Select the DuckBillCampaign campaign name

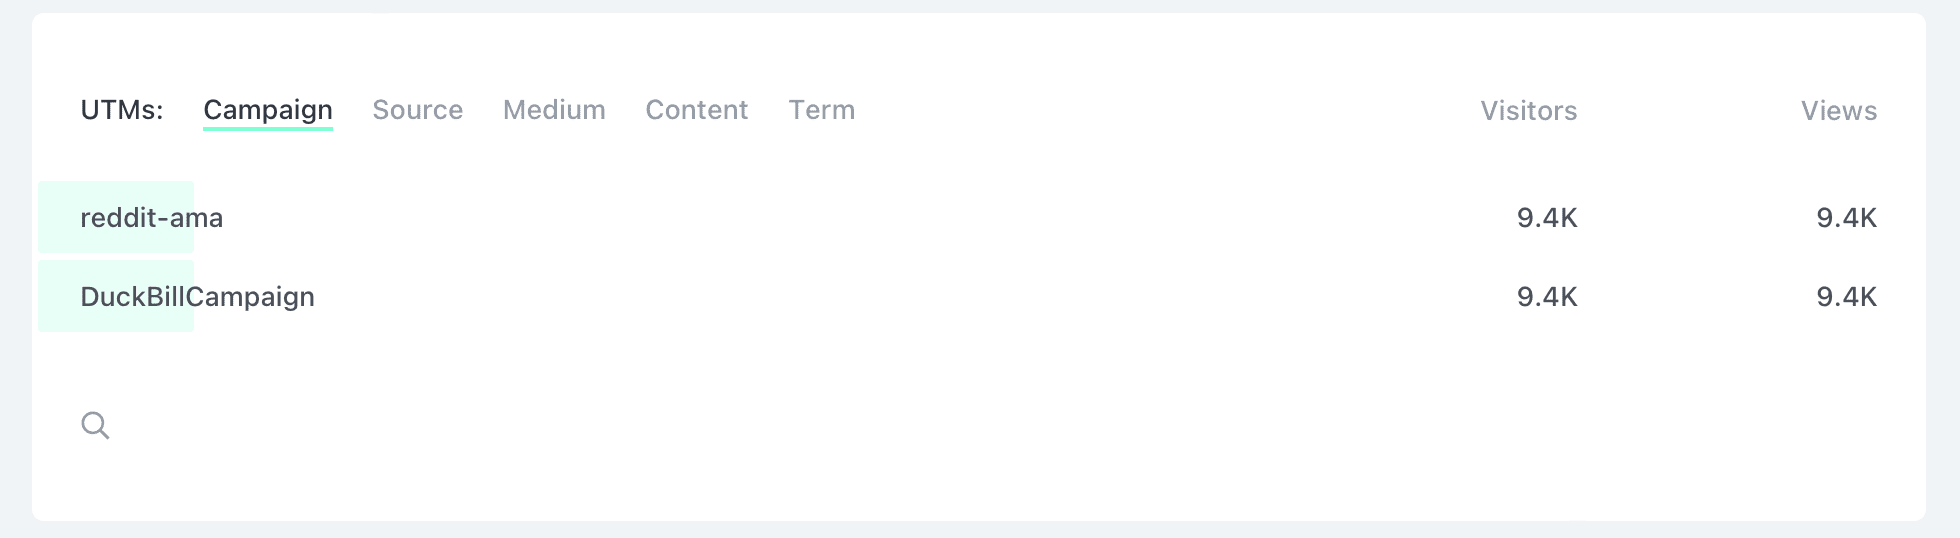[197, 297]
